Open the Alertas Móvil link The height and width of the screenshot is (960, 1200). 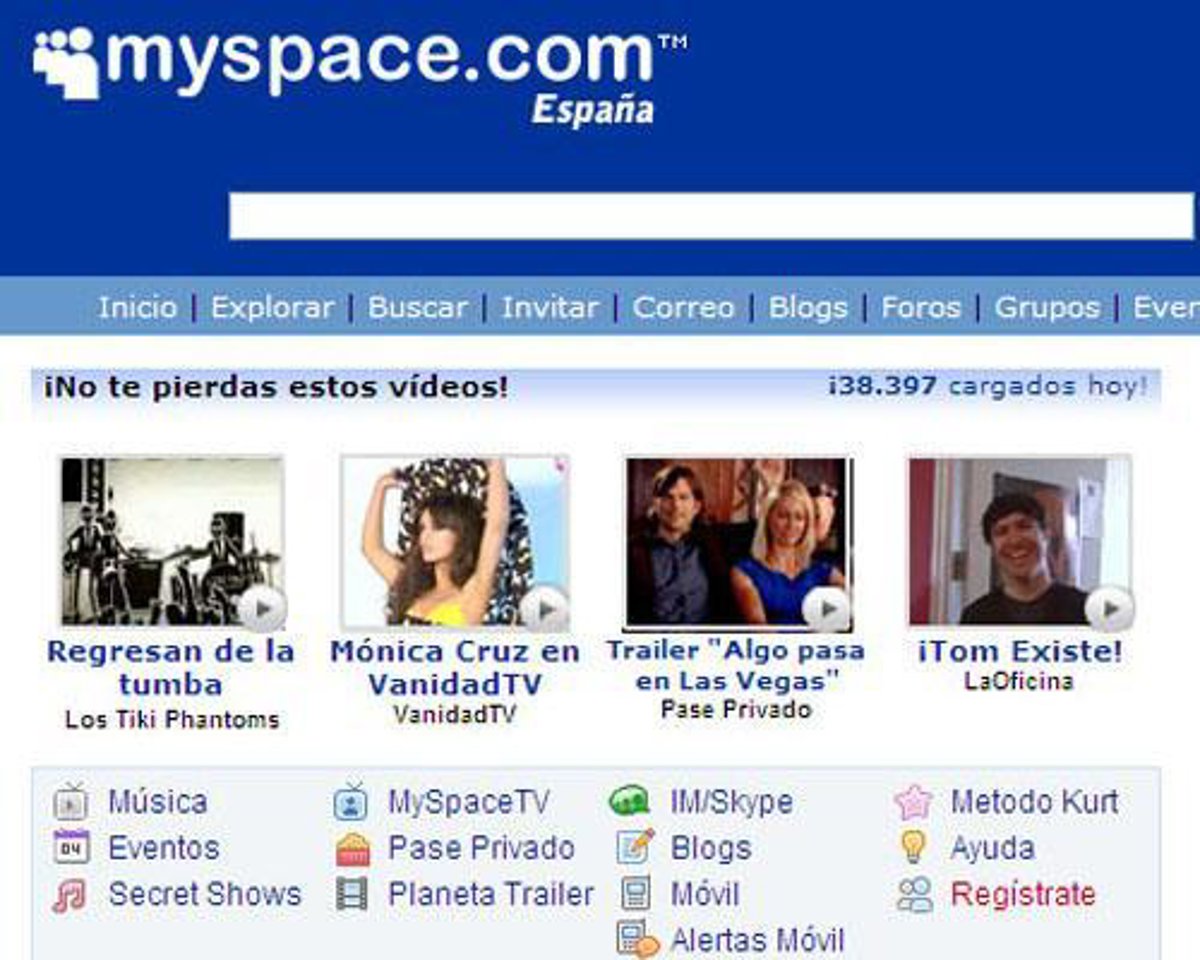tap(757, 940)
